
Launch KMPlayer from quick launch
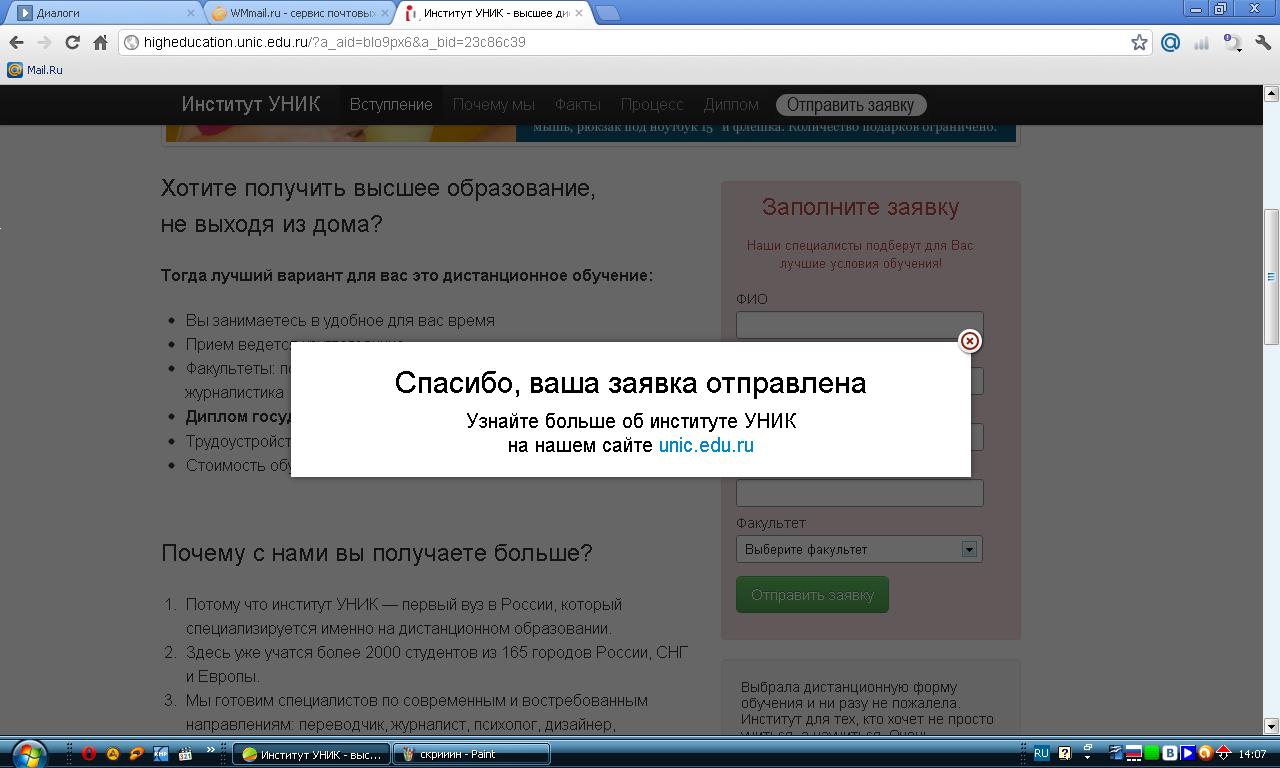tap(161, 754)
